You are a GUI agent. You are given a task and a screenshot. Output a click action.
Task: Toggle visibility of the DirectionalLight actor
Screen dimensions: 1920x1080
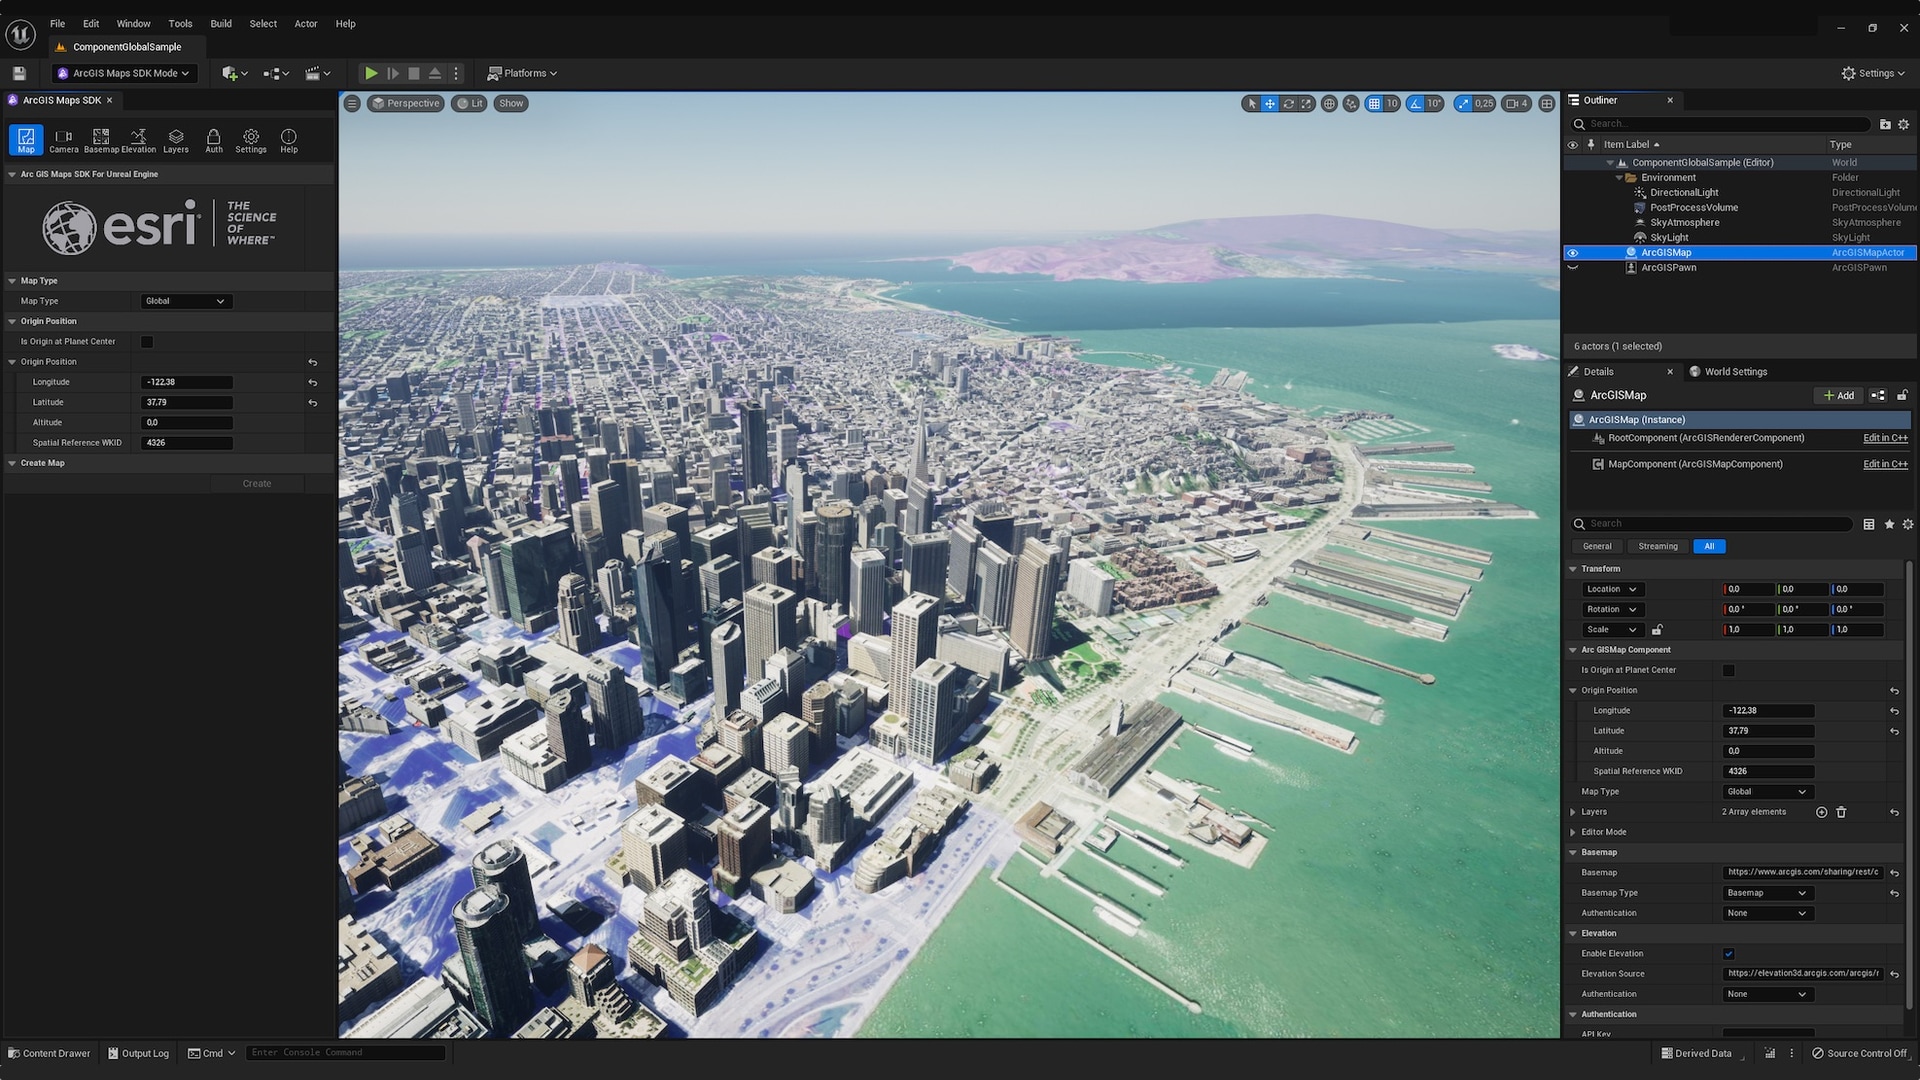click(1573, 192)
